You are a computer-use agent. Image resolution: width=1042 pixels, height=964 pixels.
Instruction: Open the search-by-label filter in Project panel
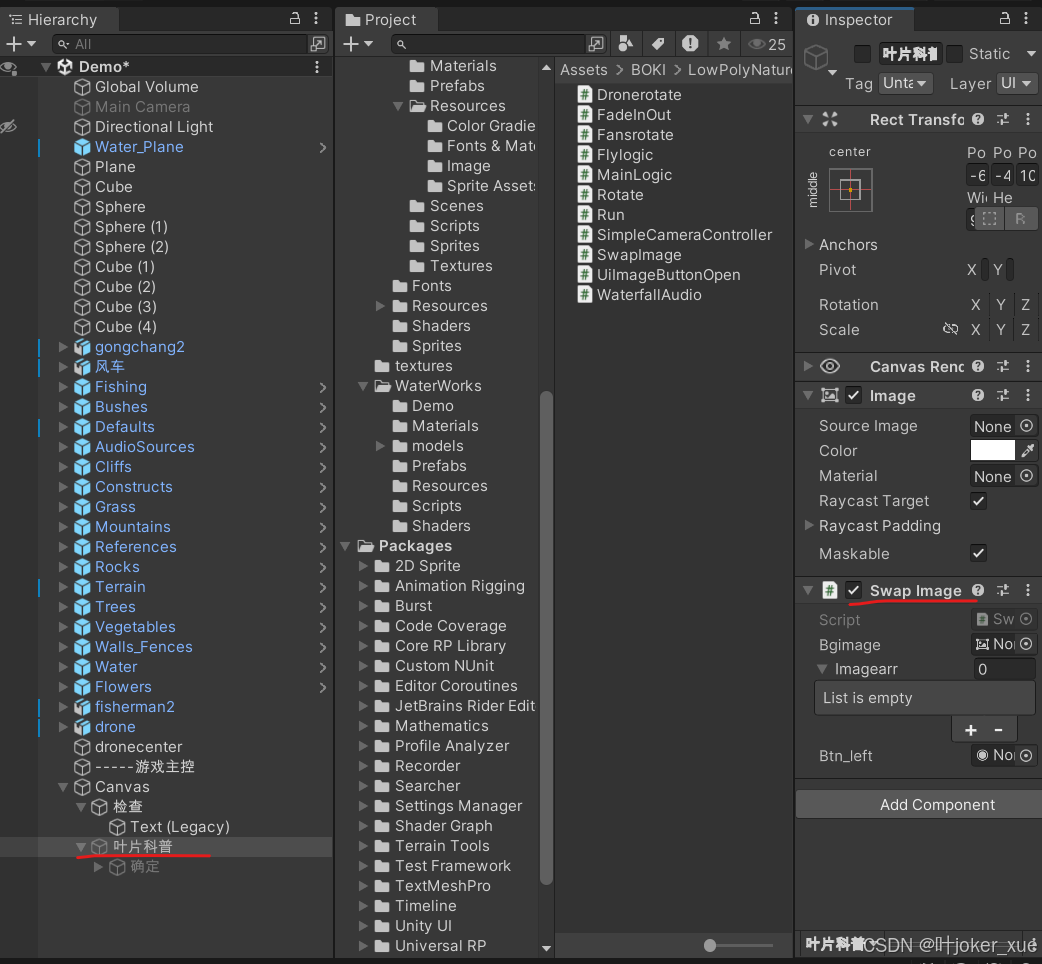click(657, 44)
